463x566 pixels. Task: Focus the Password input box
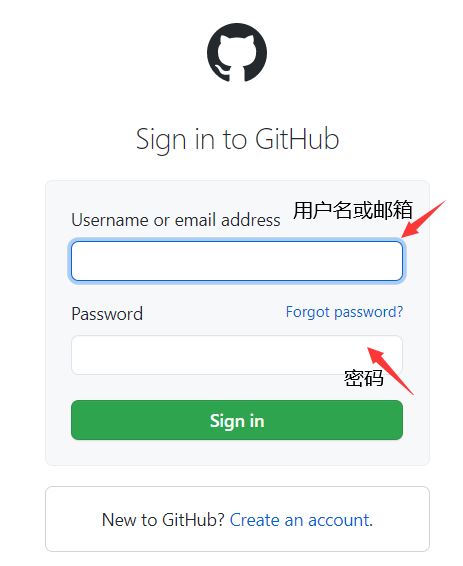237,355
